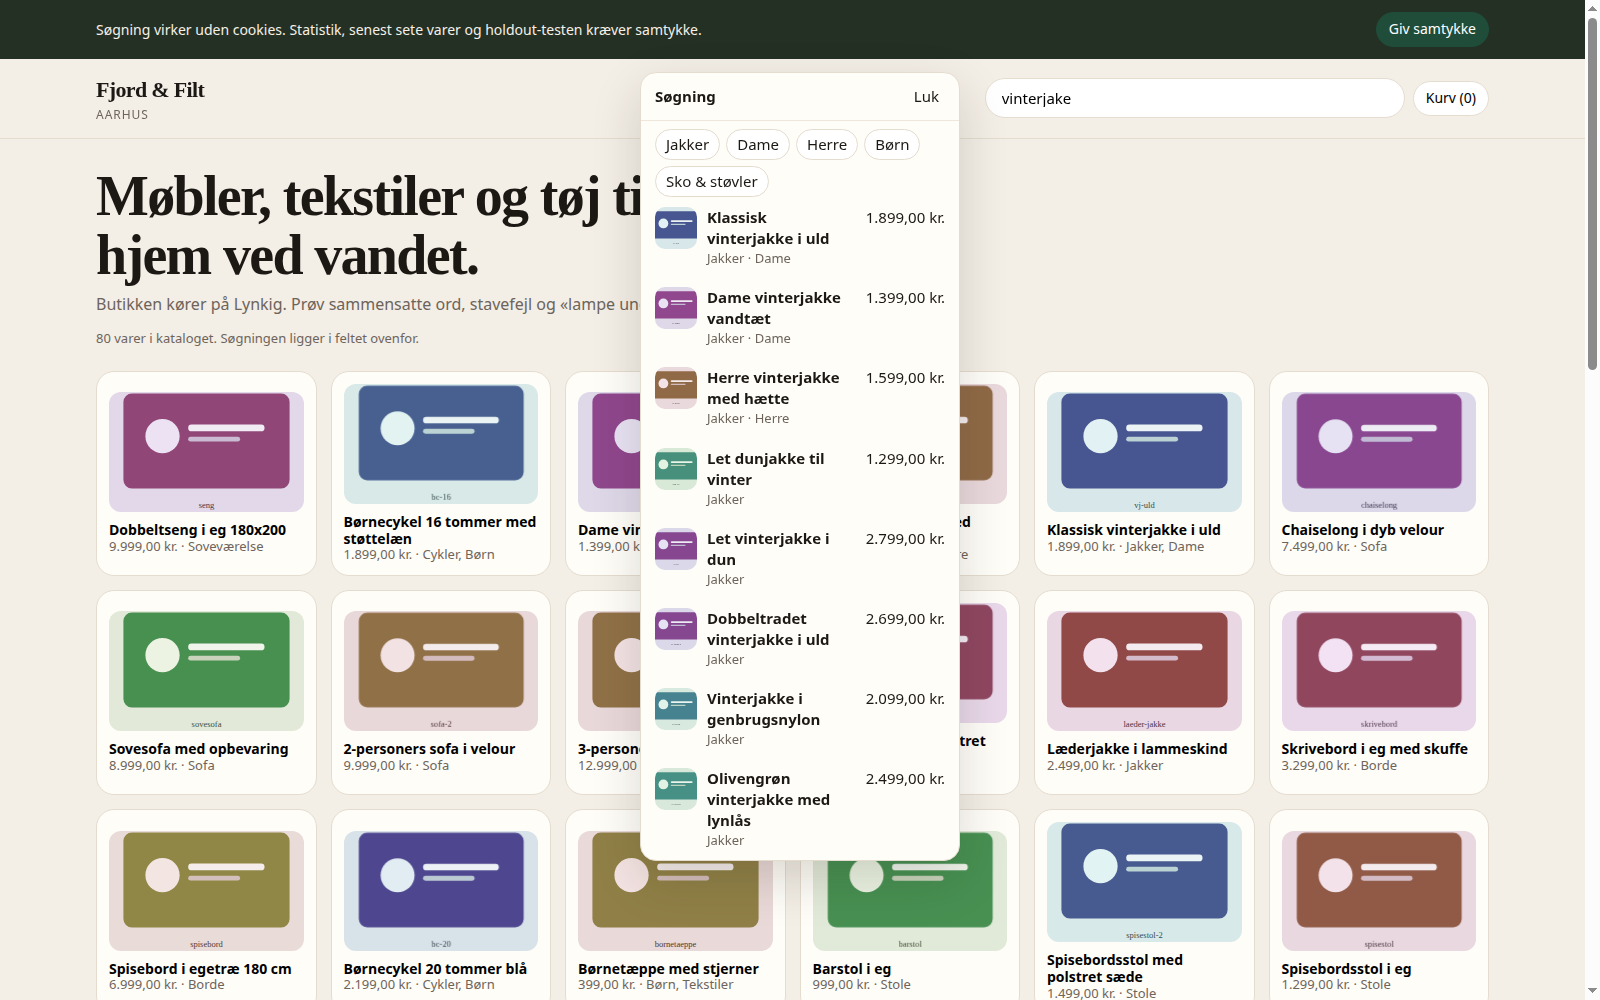
Task: Select the Sko & støvler filter chip
Action: 712,182
